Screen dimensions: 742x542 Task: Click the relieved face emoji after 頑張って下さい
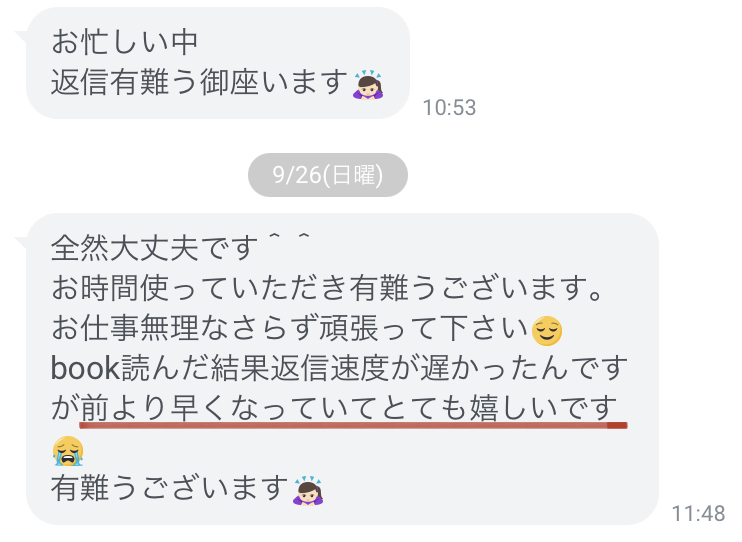(x=547, y=330)
